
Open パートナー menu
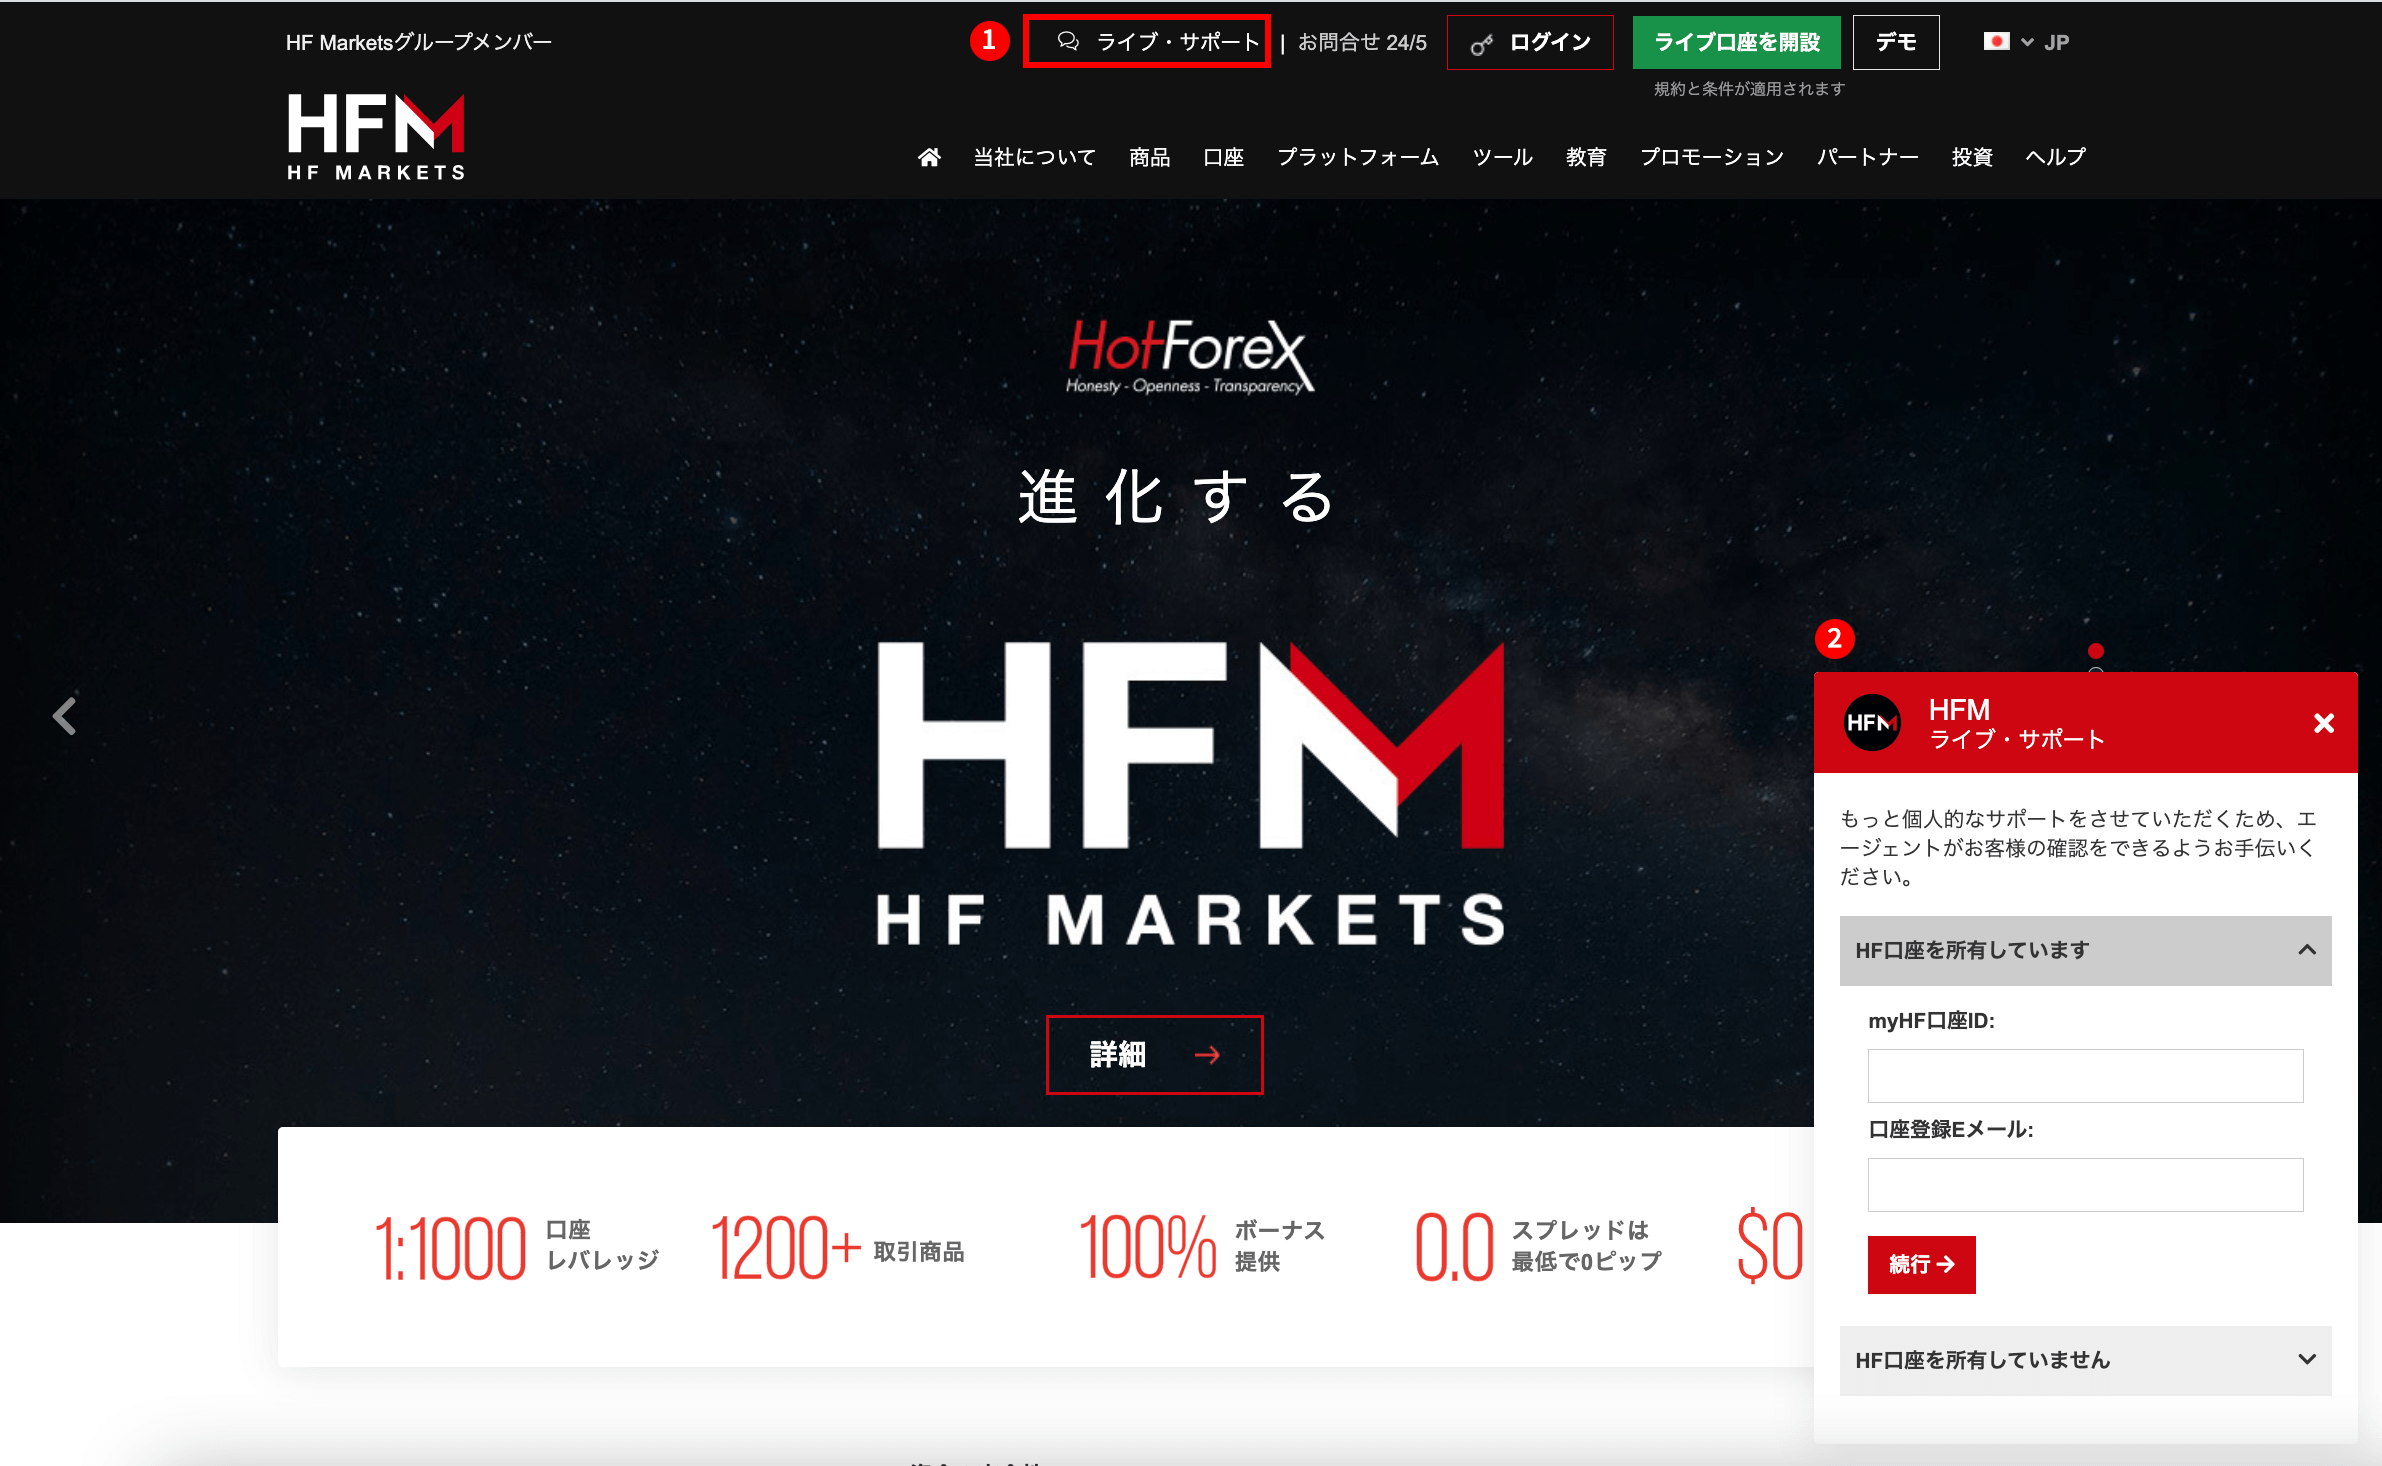pos(1868,157)
